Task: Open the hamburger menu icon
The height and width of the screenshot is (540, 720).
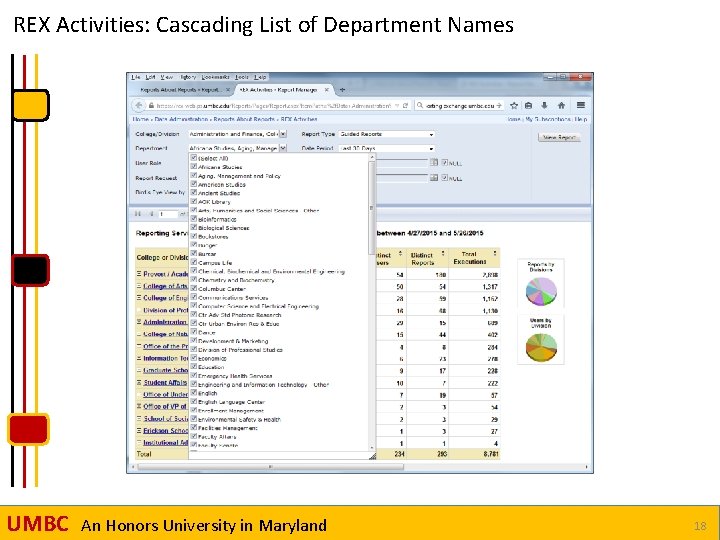Action: click(581, 105)
